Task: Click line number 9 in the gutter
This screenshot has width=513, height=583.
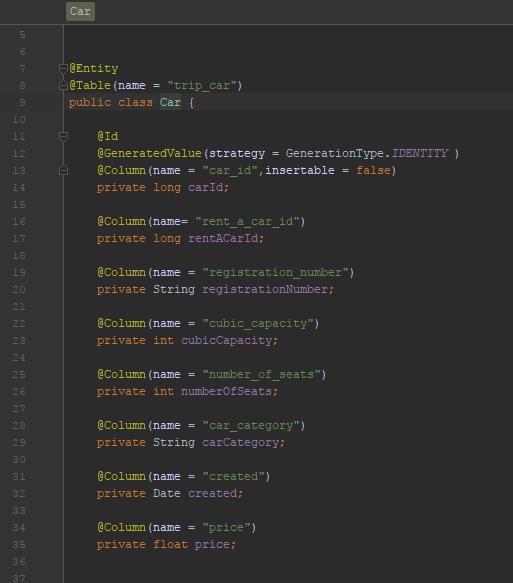Action: tap(22, 103)
